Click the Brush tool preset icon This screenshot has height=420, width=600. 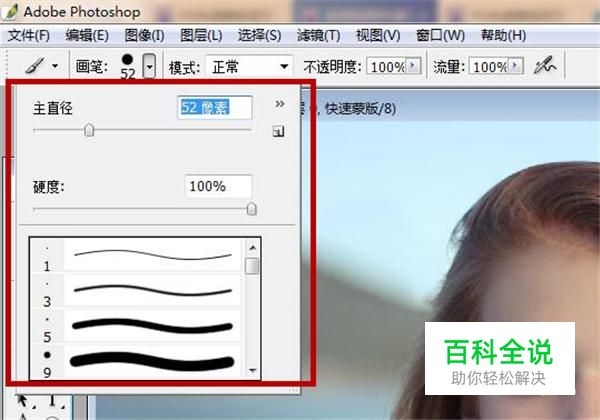point(34,66)
